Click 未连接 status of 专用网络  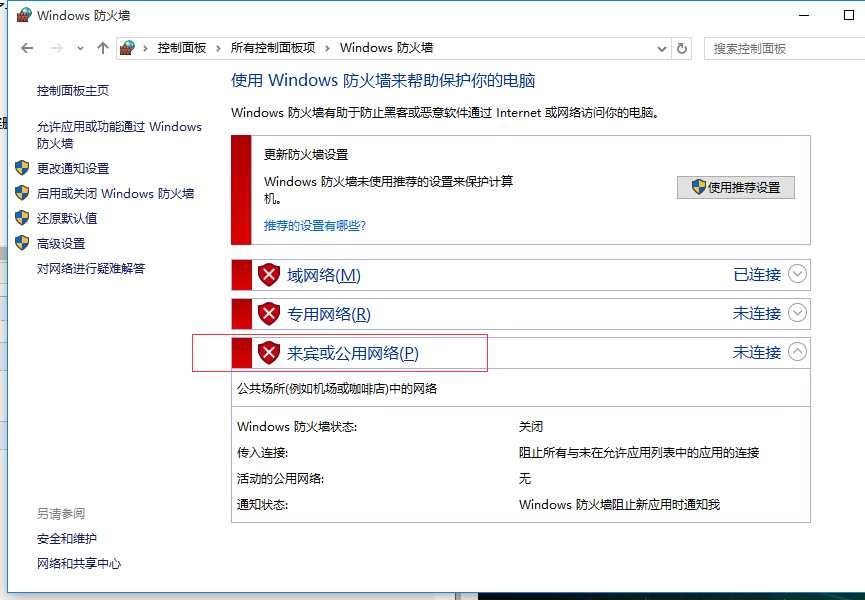757,313
